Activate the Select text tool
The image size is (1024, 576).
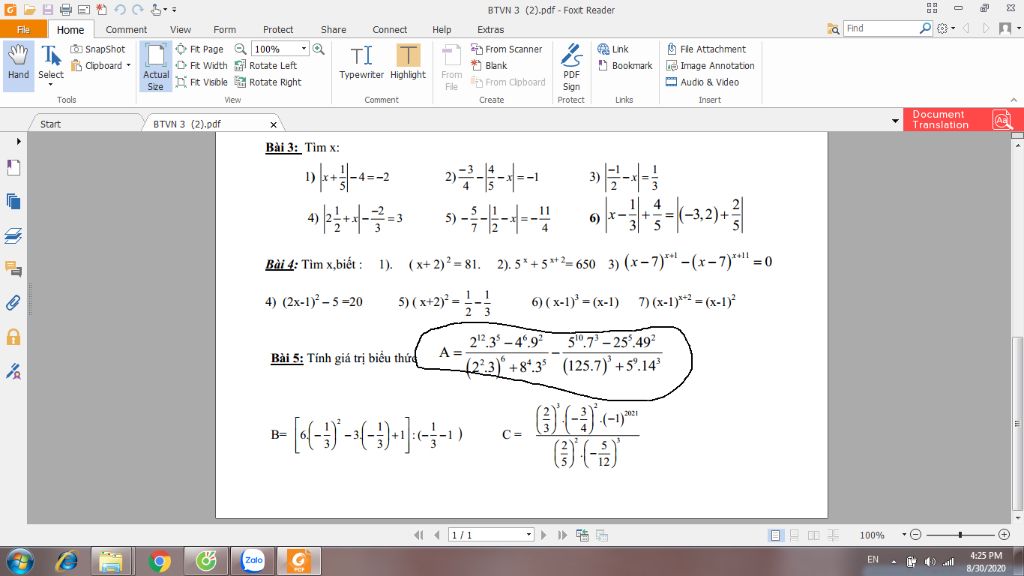coord(50,61)
